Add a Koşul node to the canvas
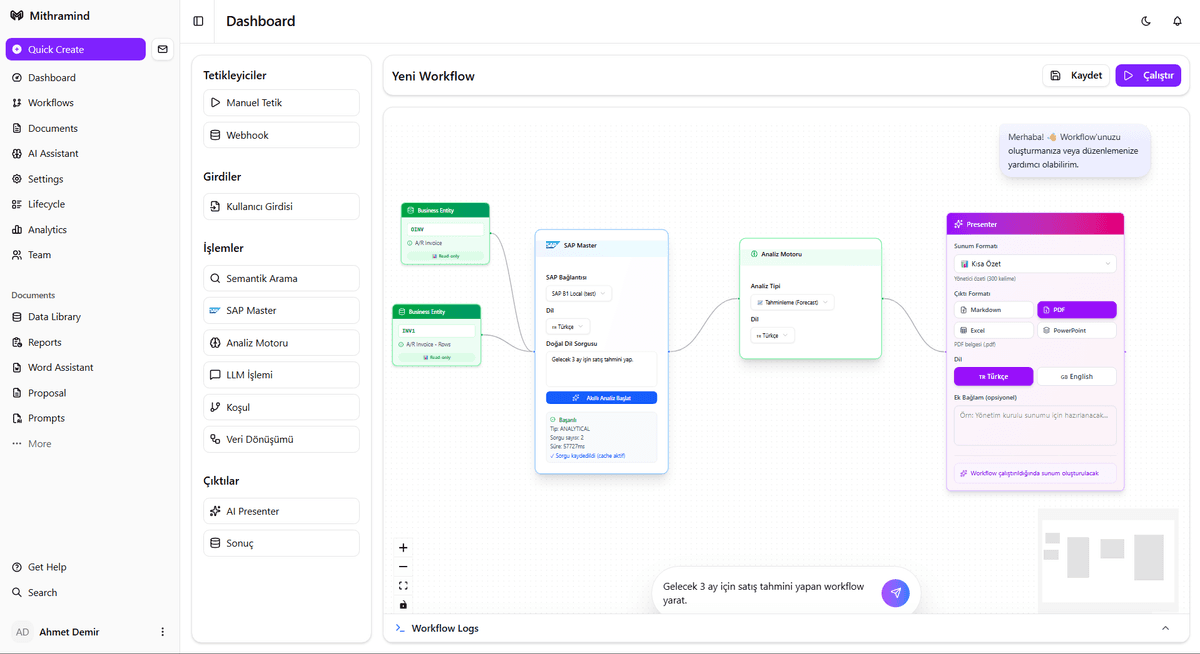1200x654 pixels. (x=281, y=406)
